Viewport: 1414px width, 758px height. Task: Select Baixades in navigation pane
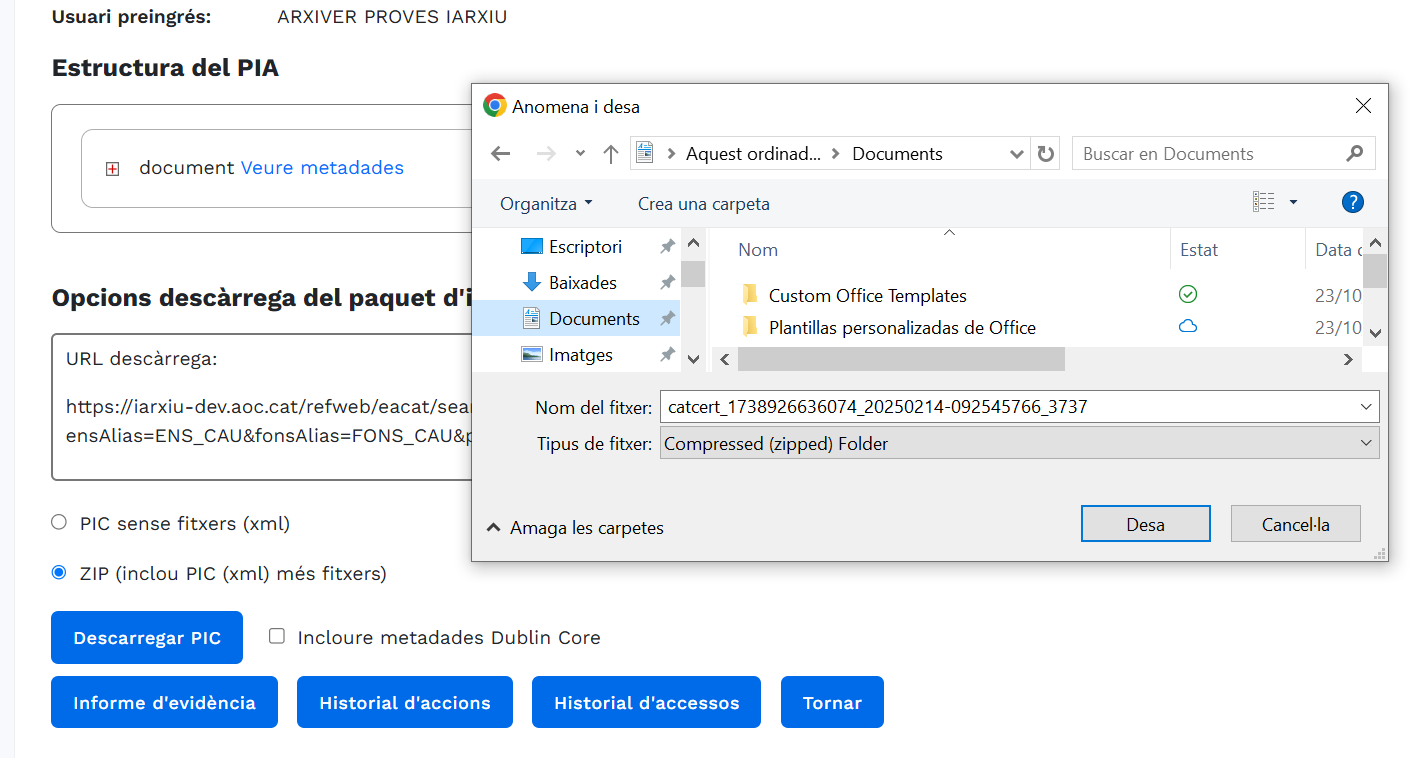[583, 283]
